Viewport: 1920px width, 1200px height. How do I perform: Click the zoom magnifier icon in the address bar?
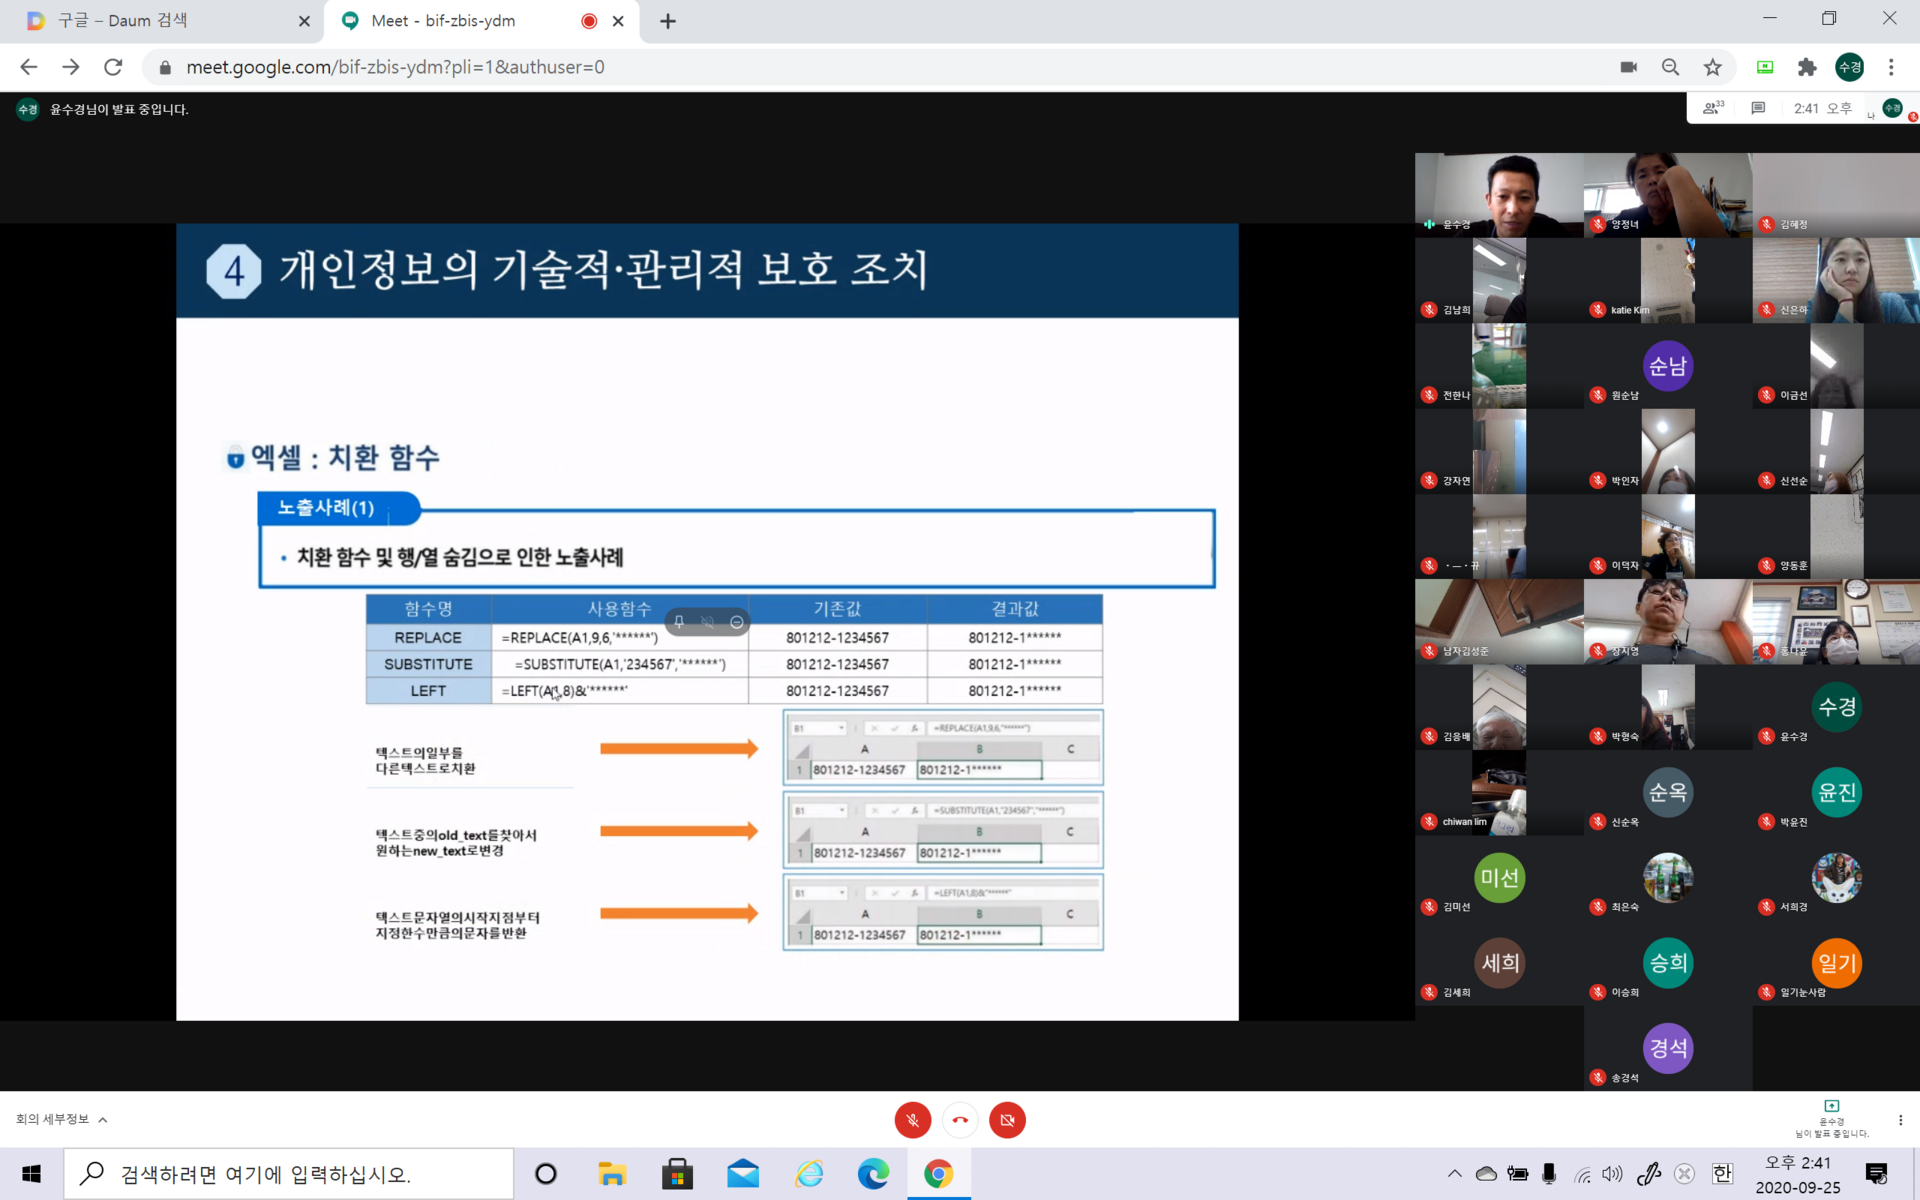1670,67
